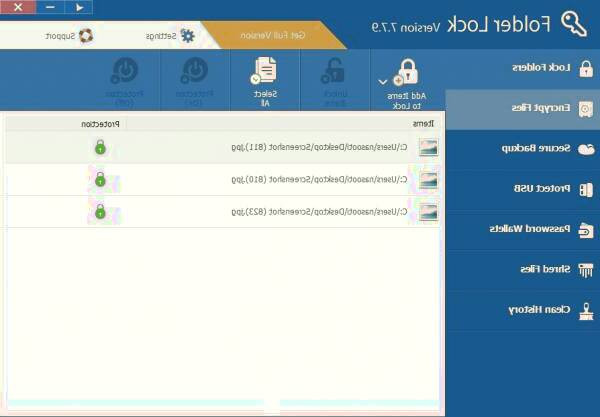Image resolution: width=600 pixels, height=417 pixels.
Task: Open the Get Full Version tab
Action: click(273, 35)
